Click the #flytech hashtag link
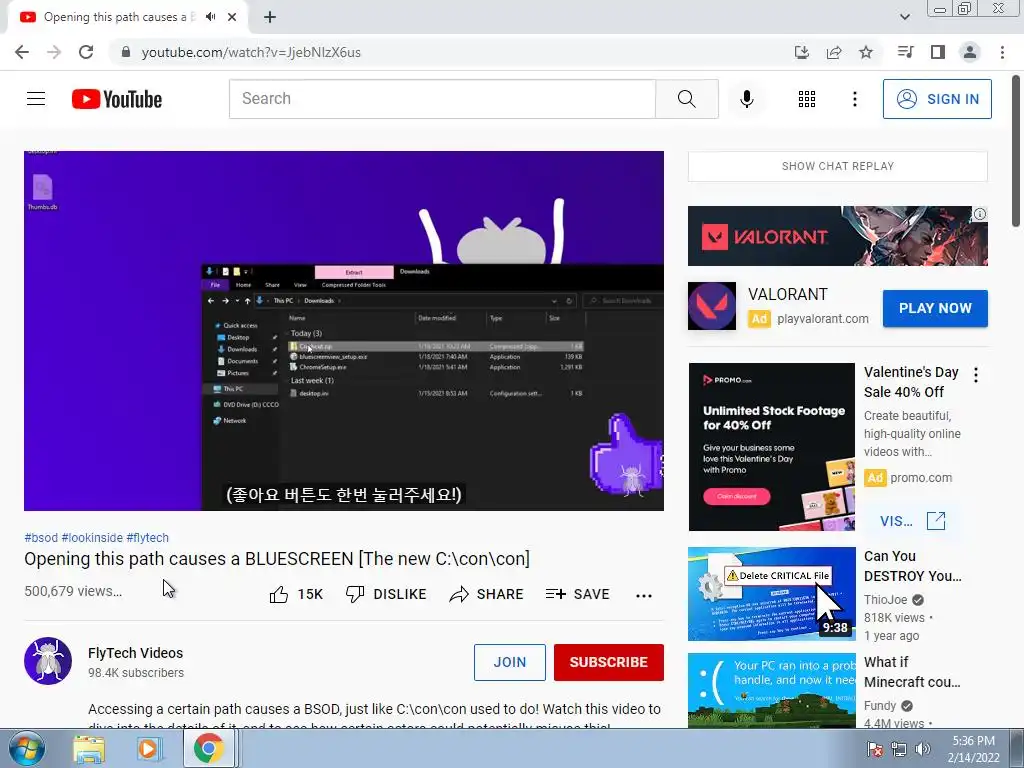 click(x=148, y=537)
